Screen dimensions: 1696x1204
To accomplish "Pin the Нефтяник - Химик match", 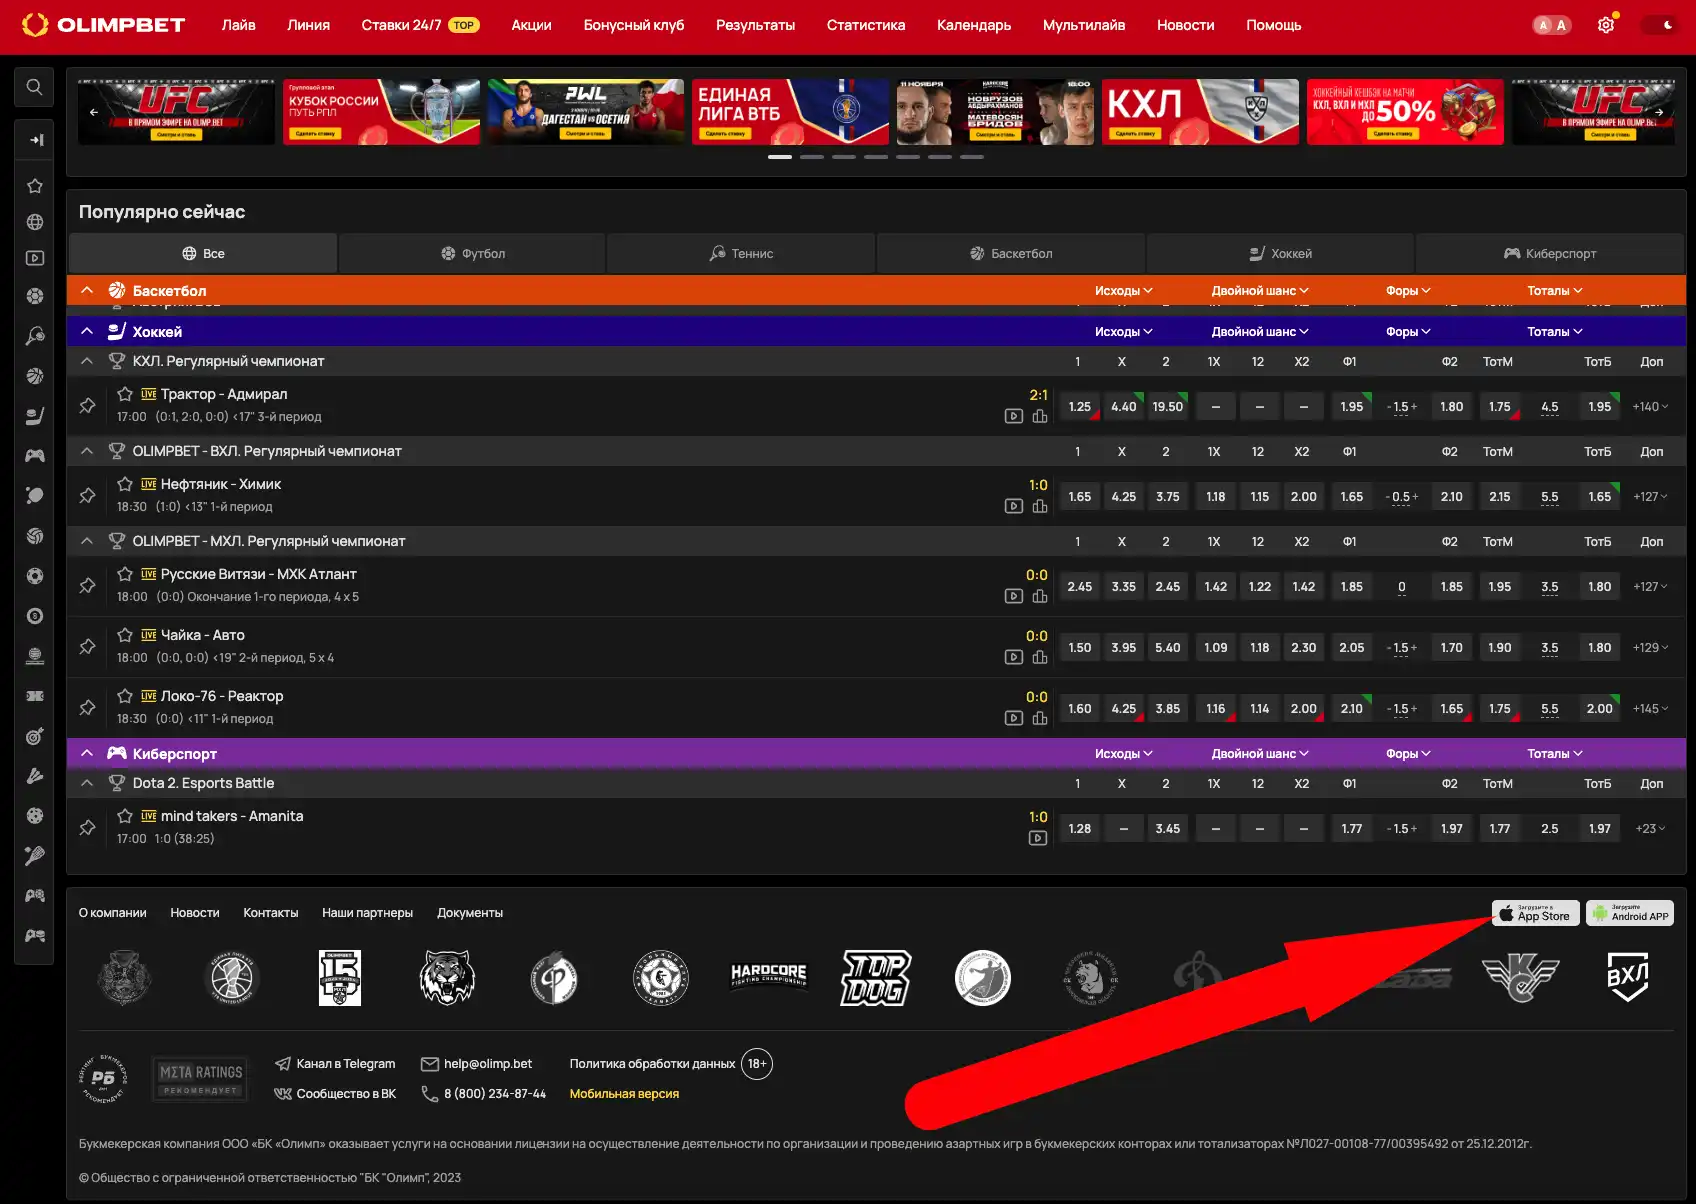I will point(88,496).
